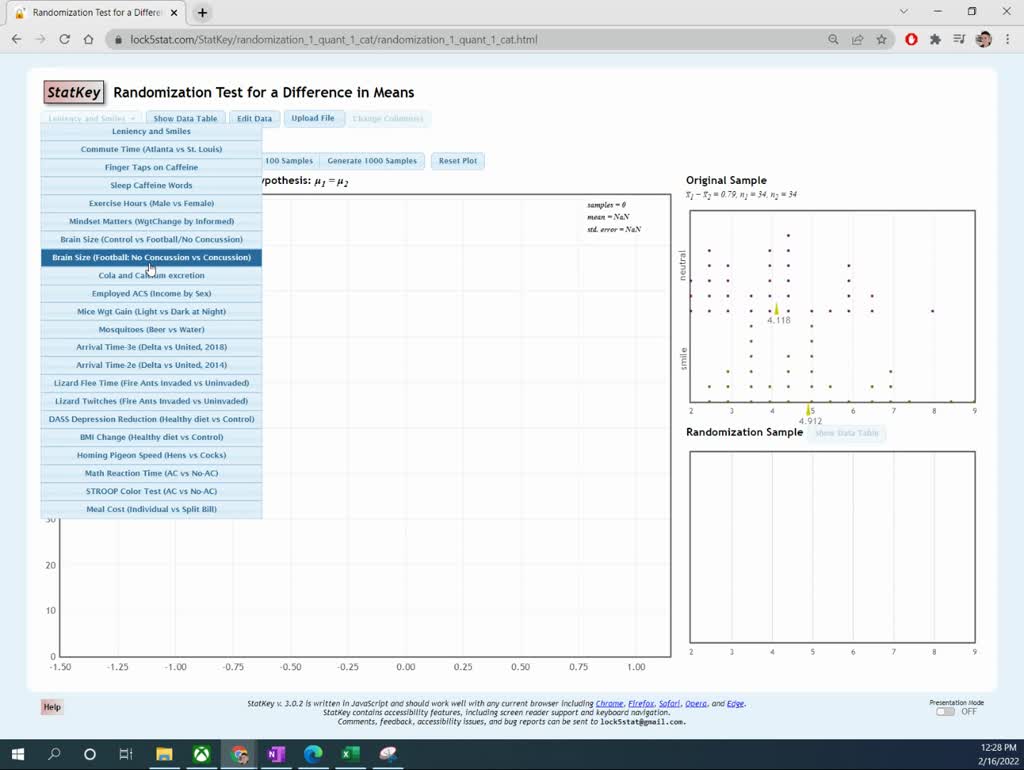Screen dimensions: 1024x770
Task: Launch Excel from the taskbar
Action: pos(350,754)
